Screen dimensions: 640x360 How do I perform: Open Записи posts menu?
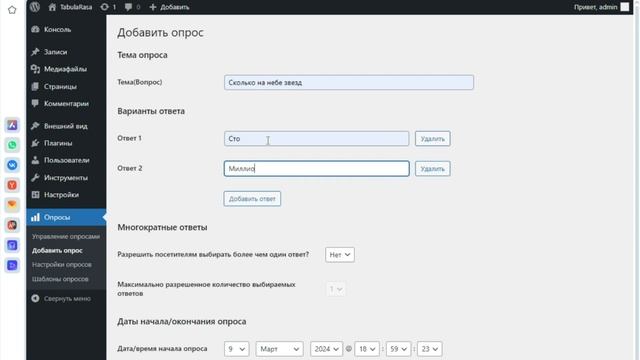(66, 52)
